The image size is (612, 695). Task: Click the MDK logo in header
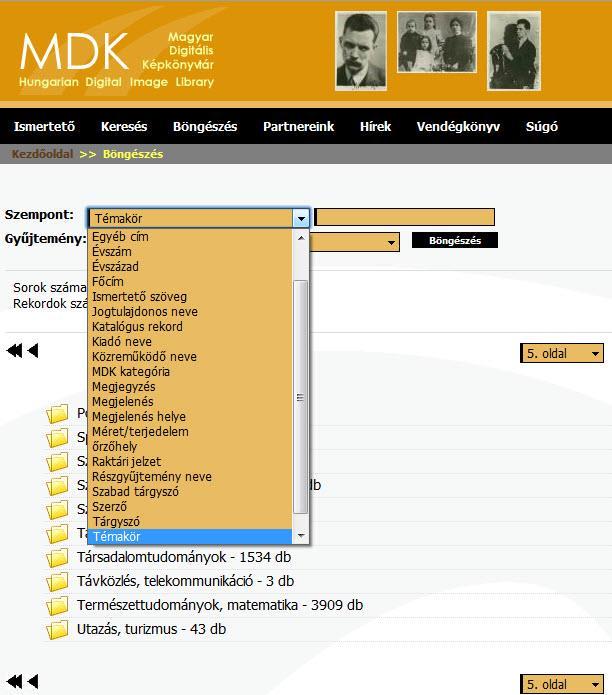pyautogui.click(x=117, y=59)
